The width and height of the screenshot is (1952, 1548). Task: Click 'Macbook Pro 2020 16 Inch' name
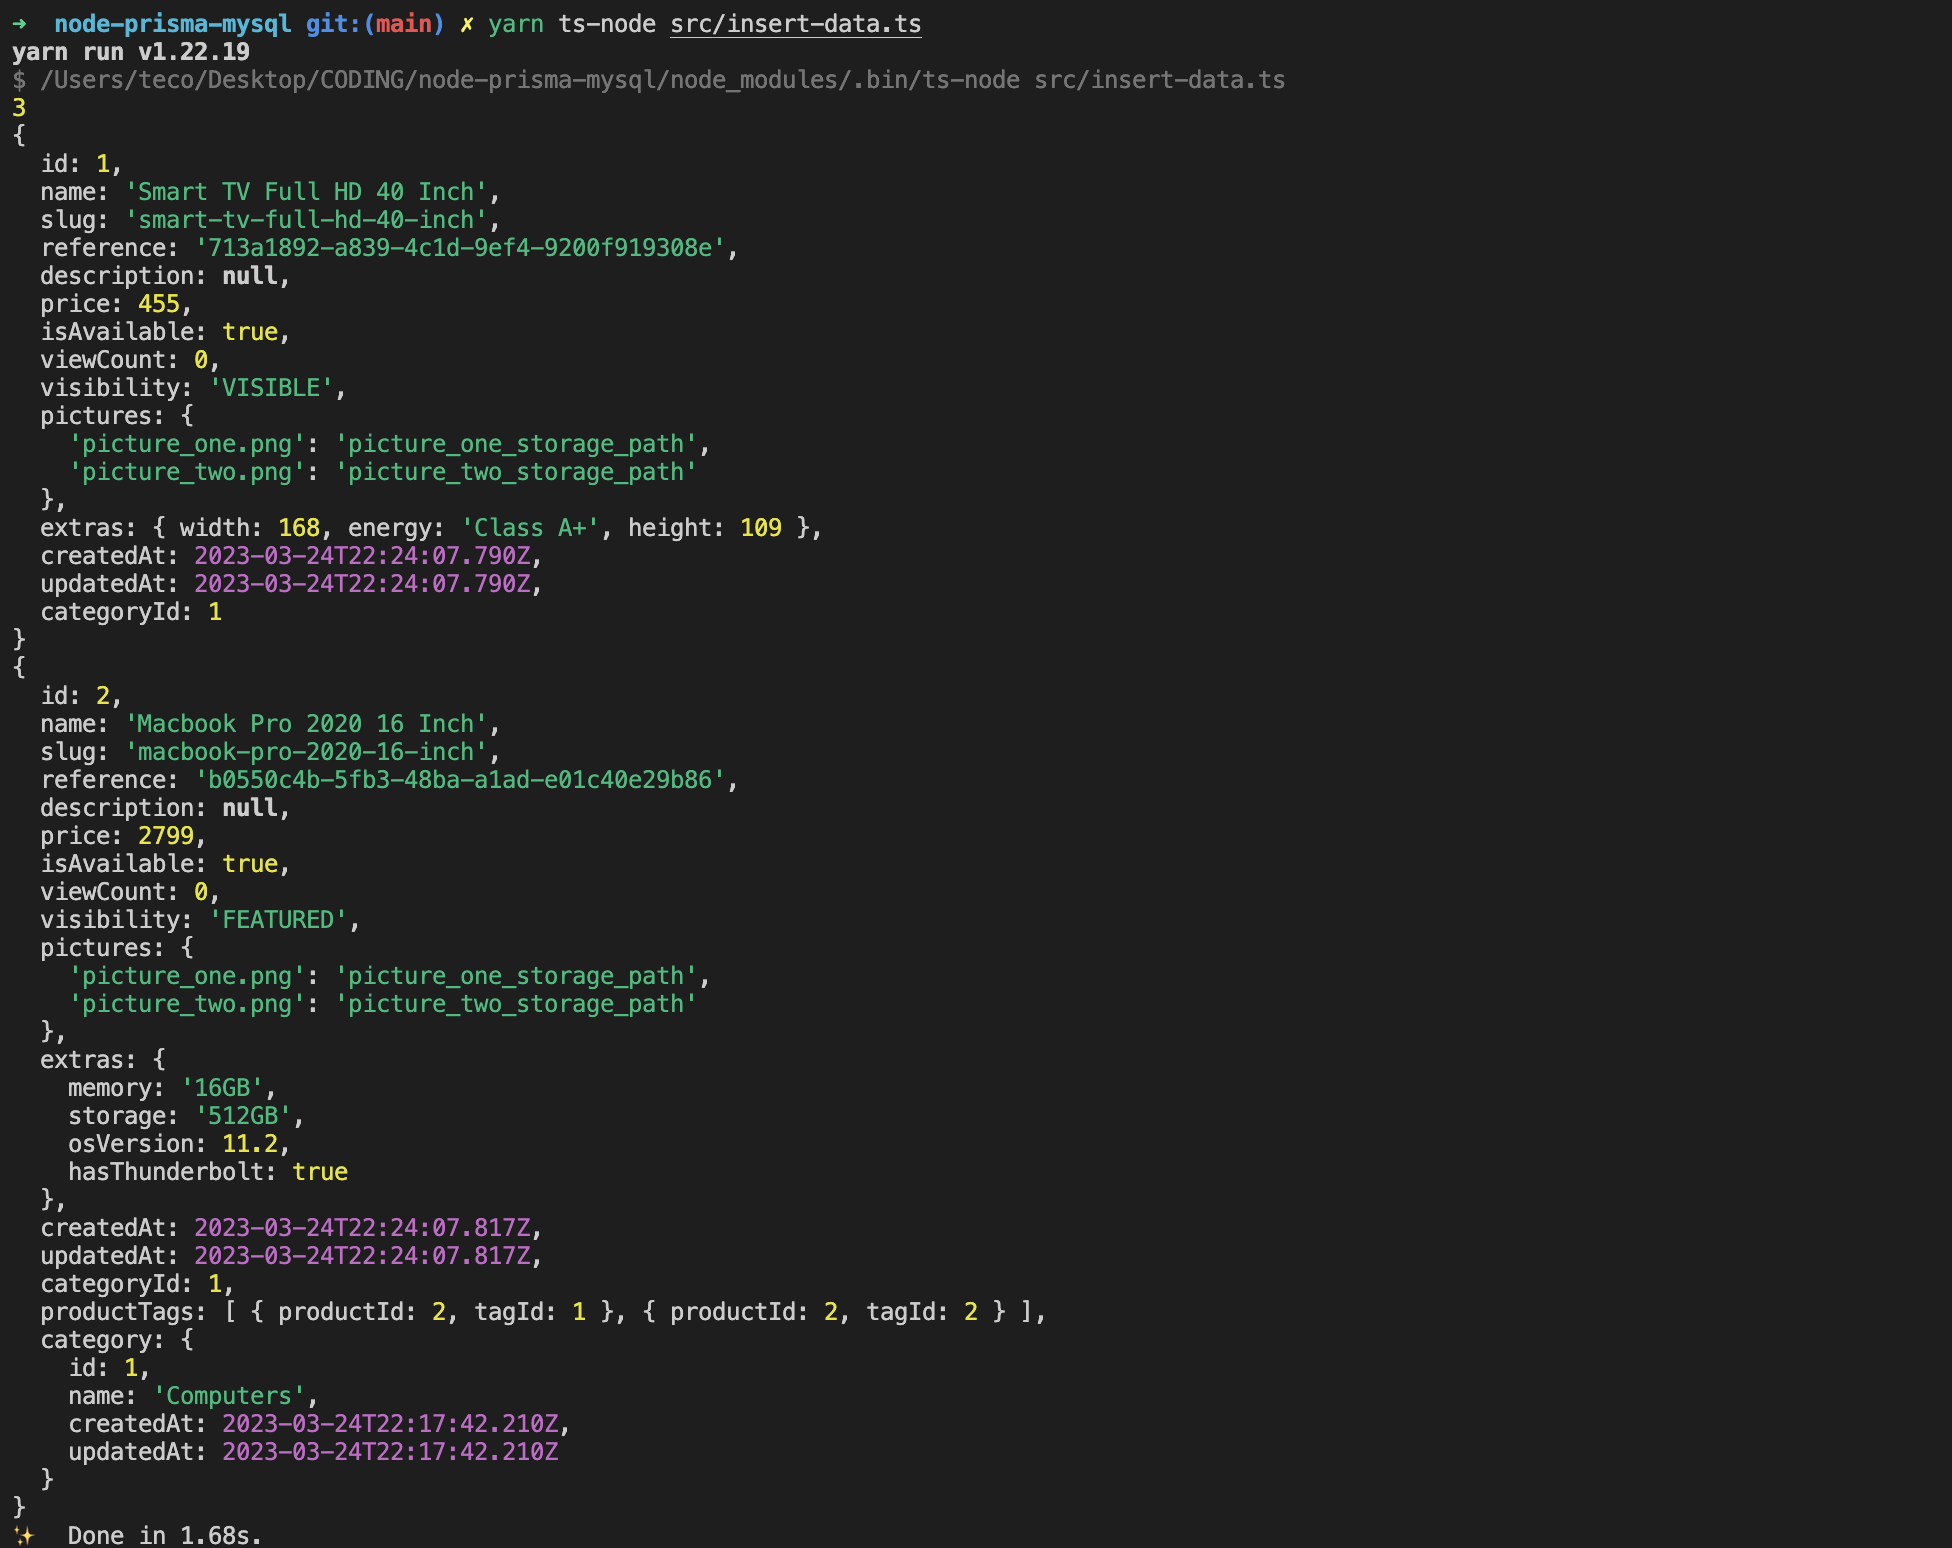[x=306, y=724]
